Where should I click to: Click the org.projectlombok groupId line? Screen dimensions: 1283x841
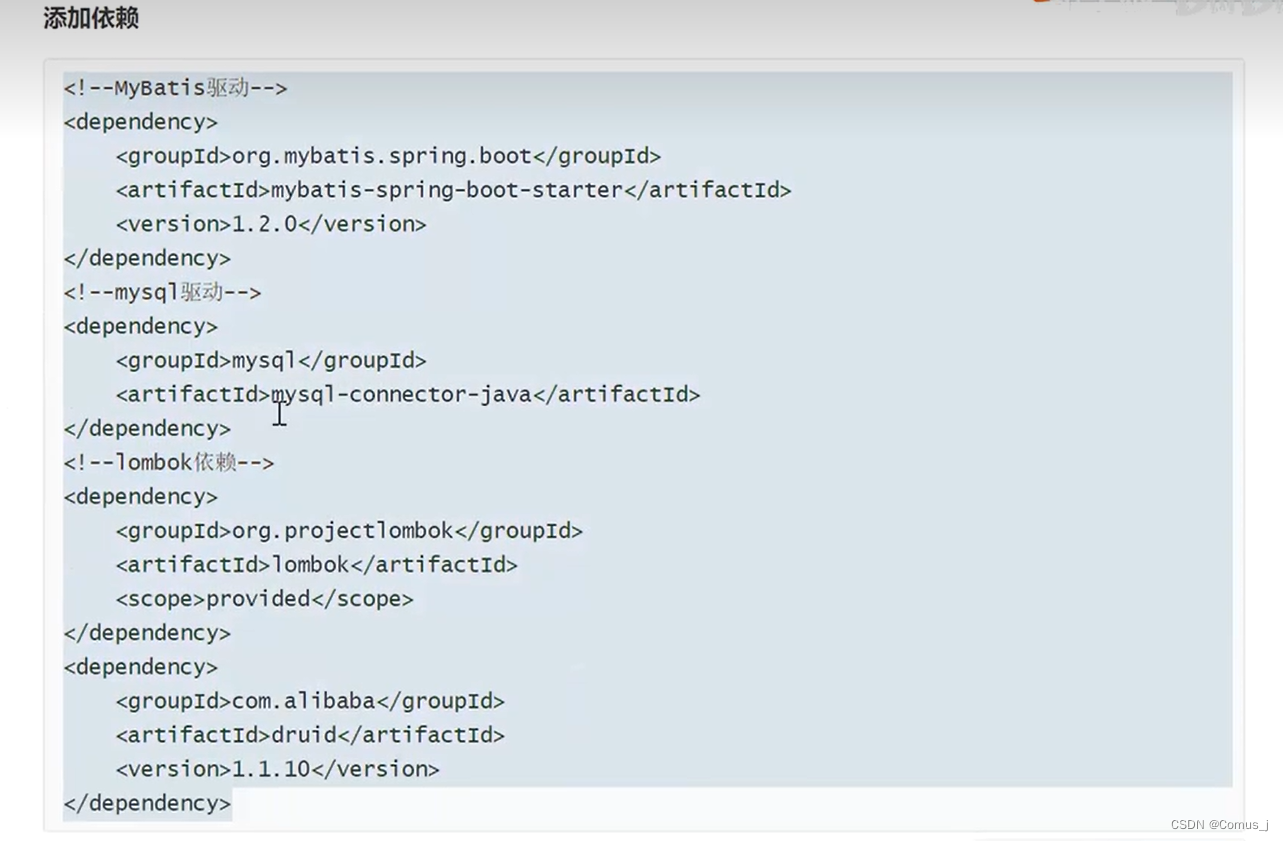point(349,530)
